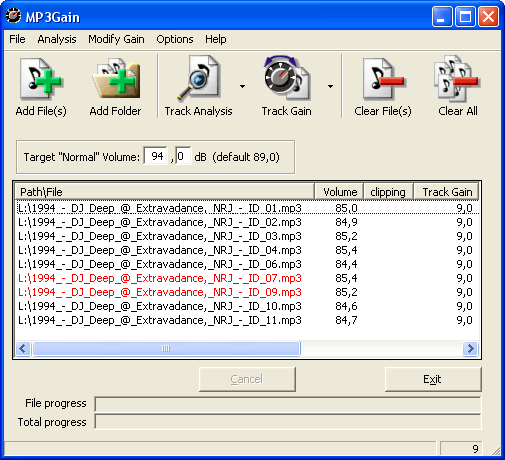Screen dimensions: 505x460
Task: Click the target volume decimal field
Action: tap(183, 155)
